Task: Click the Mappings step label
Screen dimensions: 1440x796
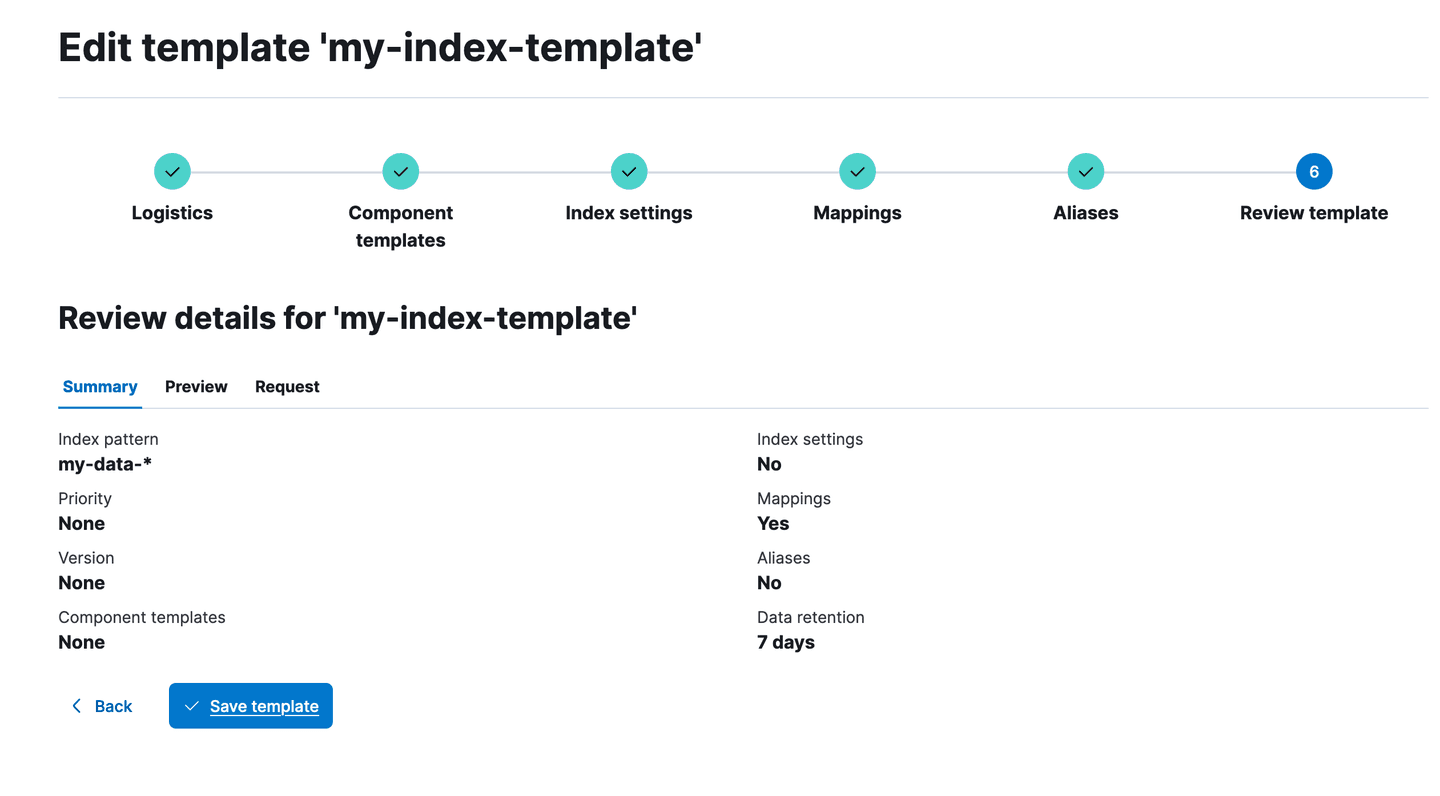Action: (x=857, y=213)
